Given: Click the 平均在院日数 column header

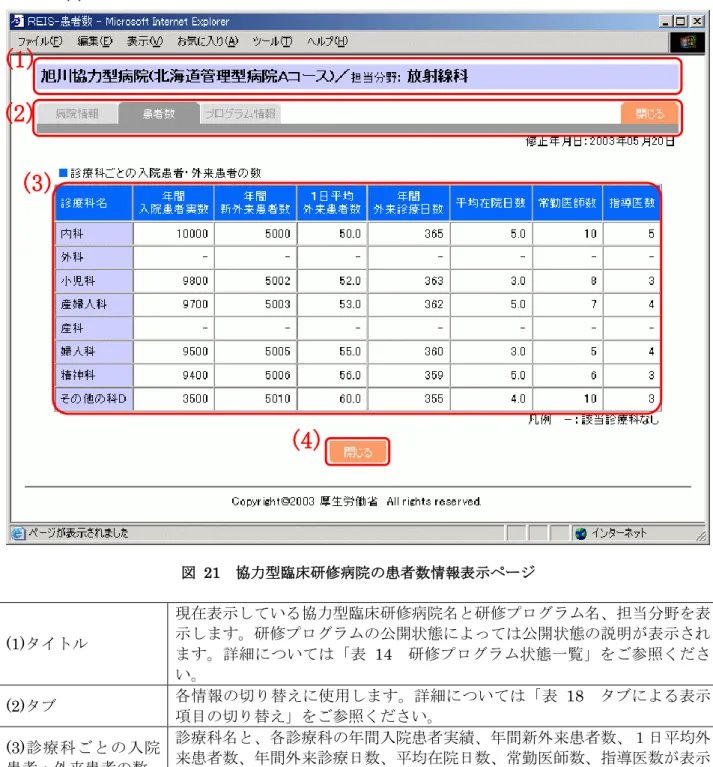Looking at the screenshot, I should point(491,203).
